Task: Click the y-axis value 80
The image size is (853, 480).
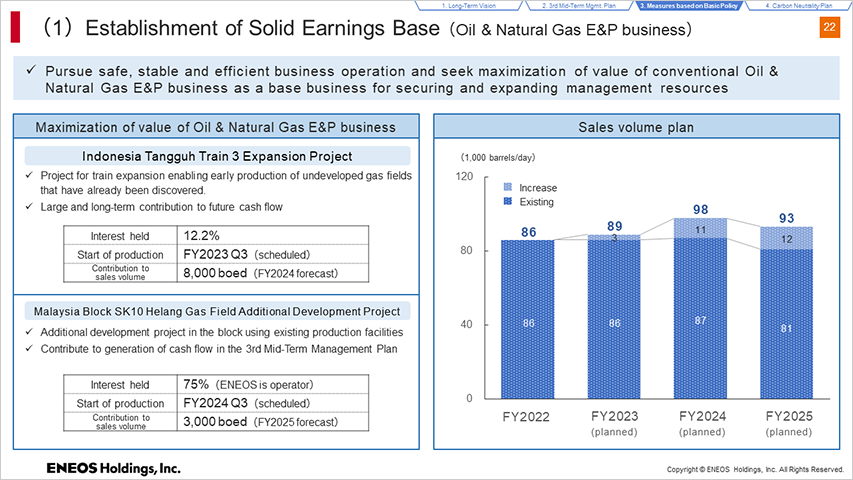Action: [466, 250]
